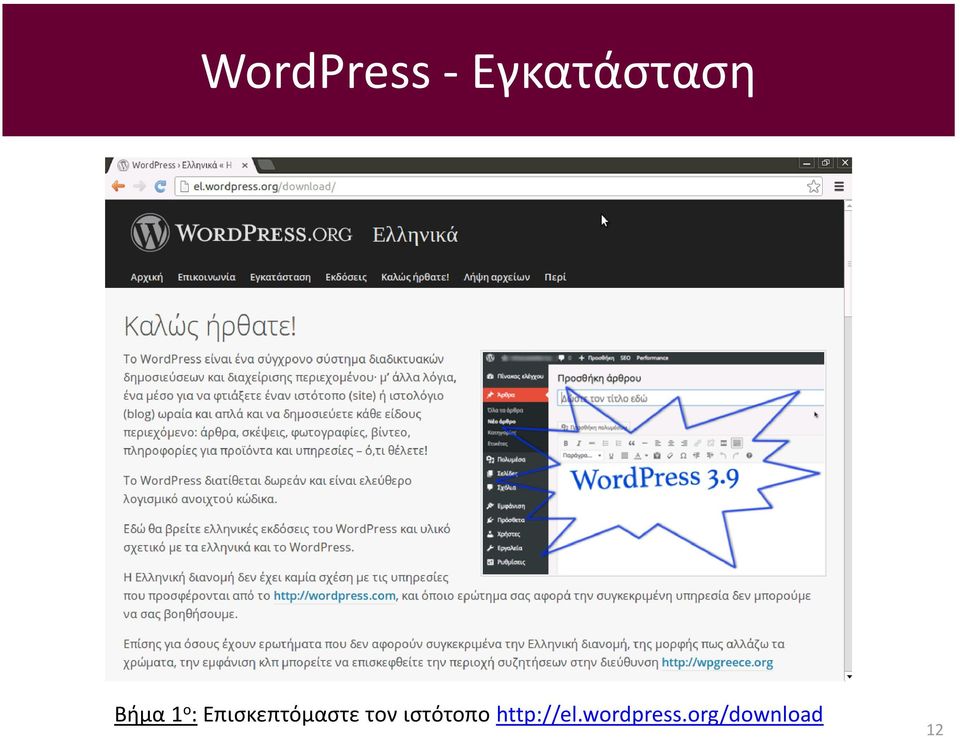Open the Λήψη αρχείων menu item

497,277
